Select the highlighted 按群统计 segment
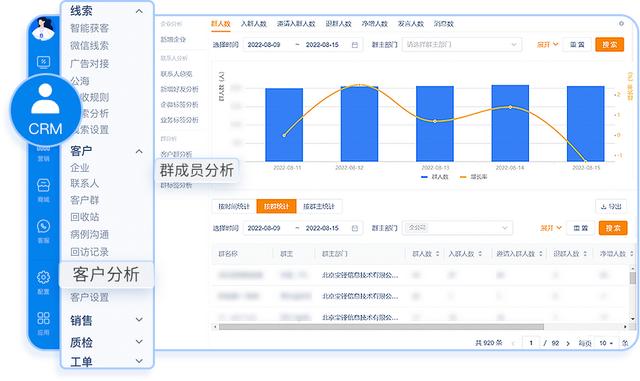Image resolution: width=640 pixels, height=381 pixels. coord(276,206)
